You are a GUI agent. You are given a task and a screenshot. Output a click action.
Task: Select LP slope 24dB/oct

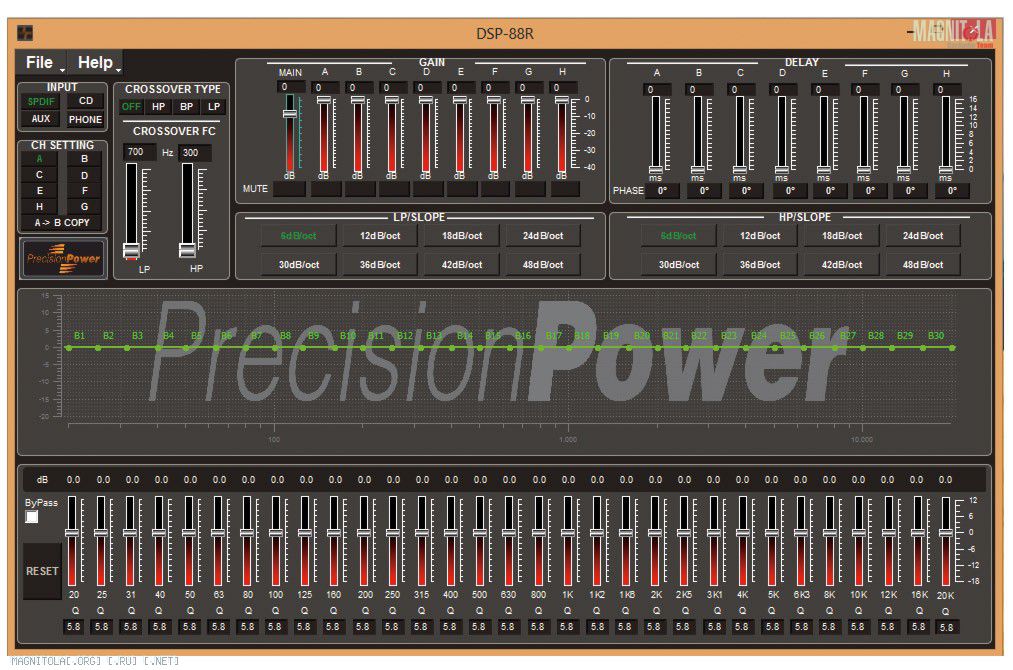point(543,236)
